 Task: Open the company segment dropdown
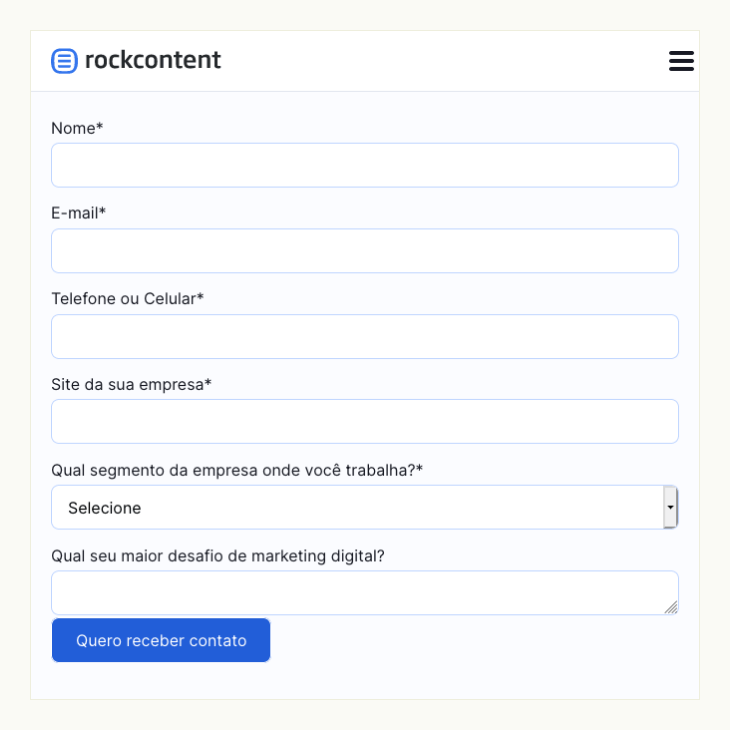click(x=365, y=507)
